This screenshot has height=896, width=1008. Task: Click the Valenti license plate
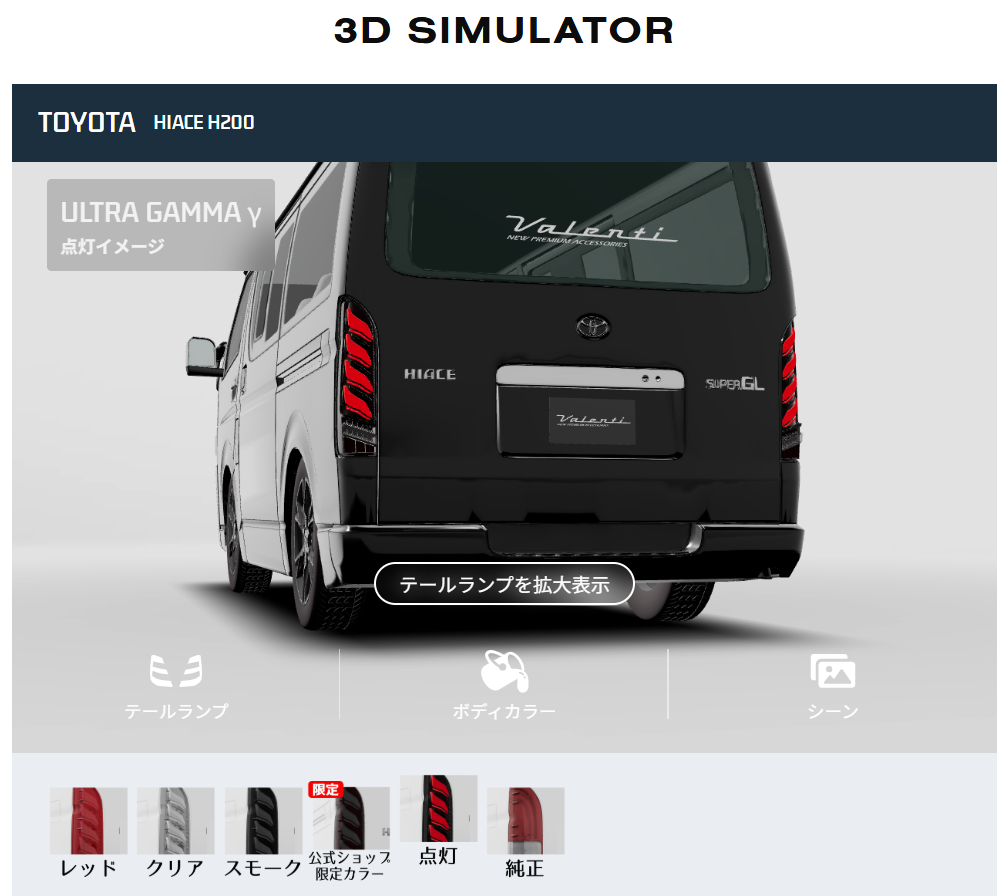pos(592,420)
